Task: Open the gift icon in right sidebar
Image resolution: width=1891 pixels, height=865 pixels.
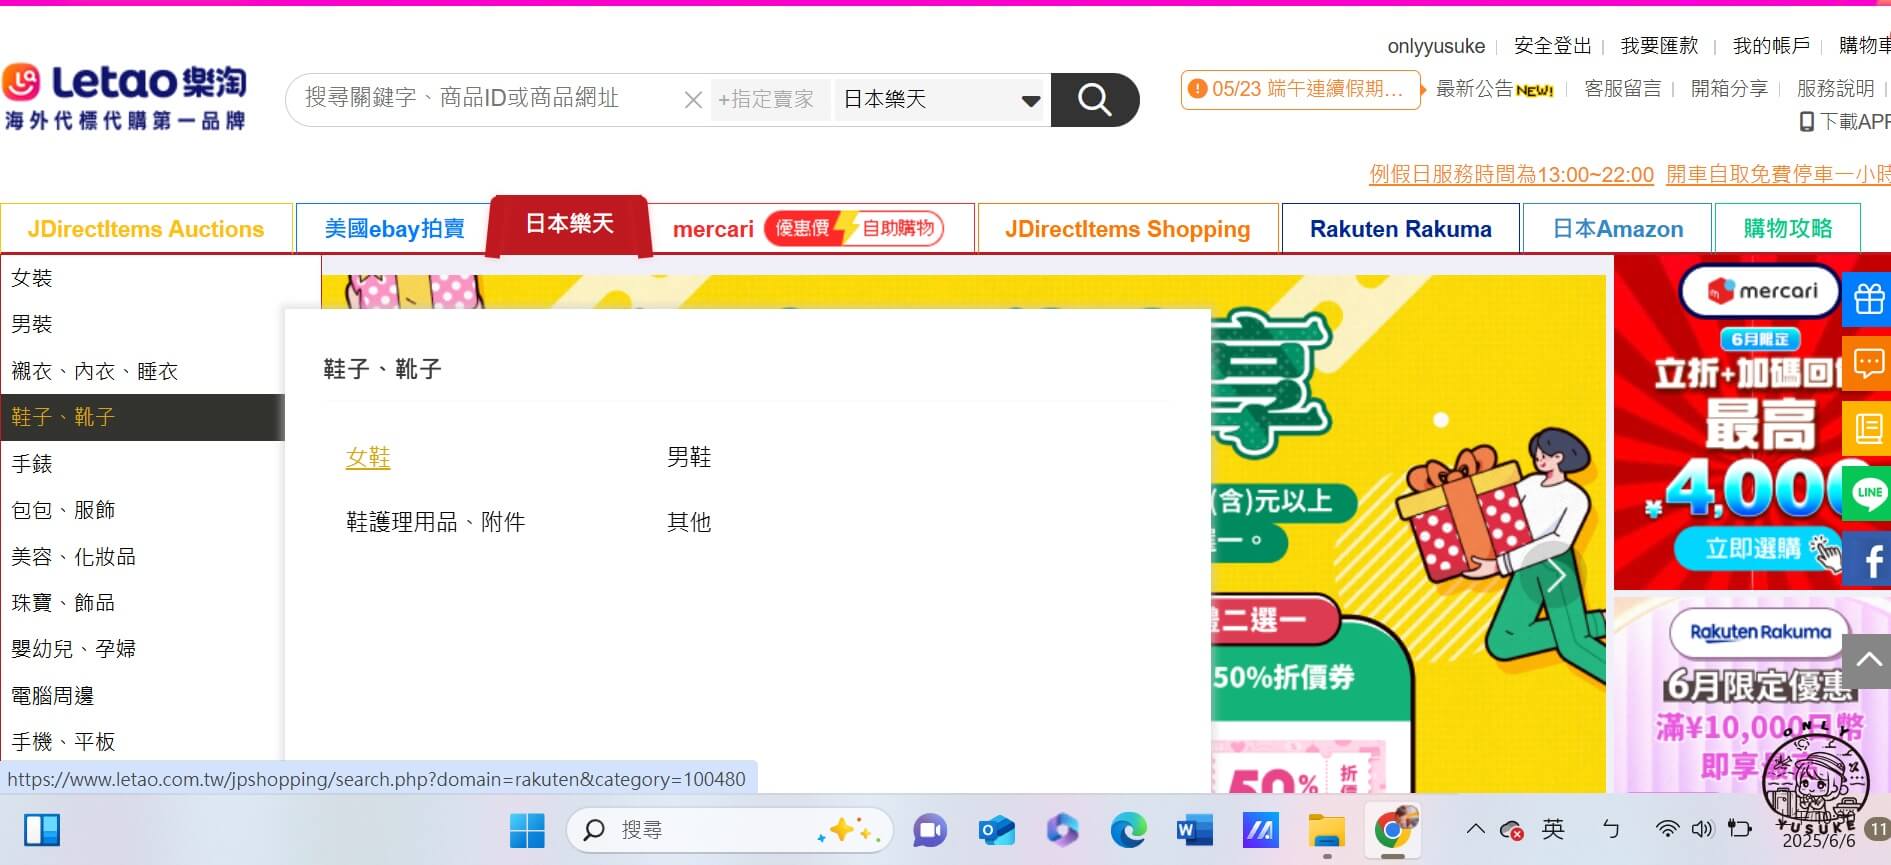Action: (1867, 298)
